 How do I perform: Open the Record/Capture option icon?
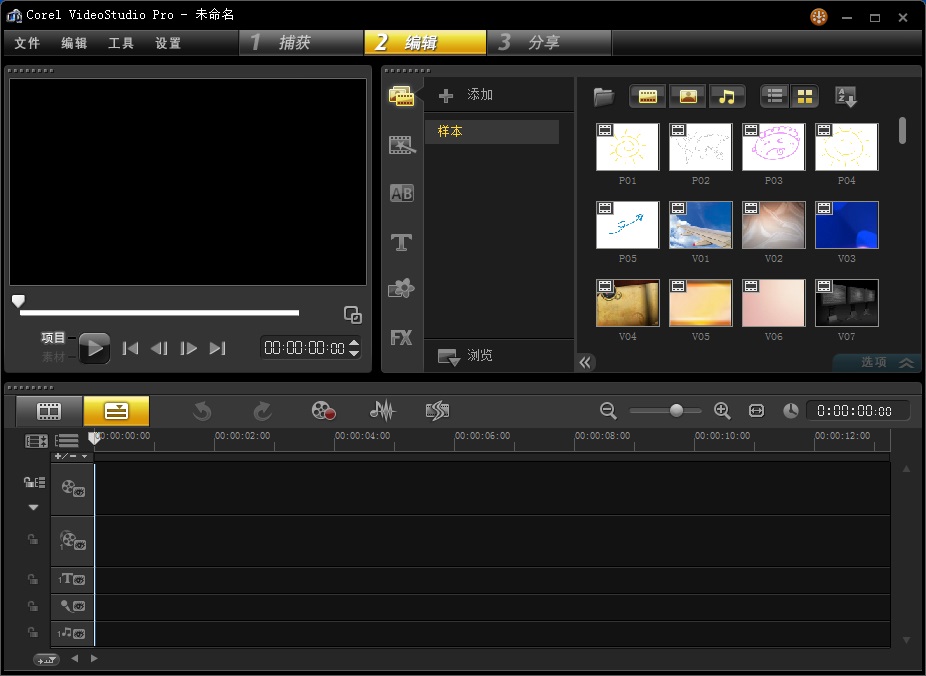click(322, 411)
